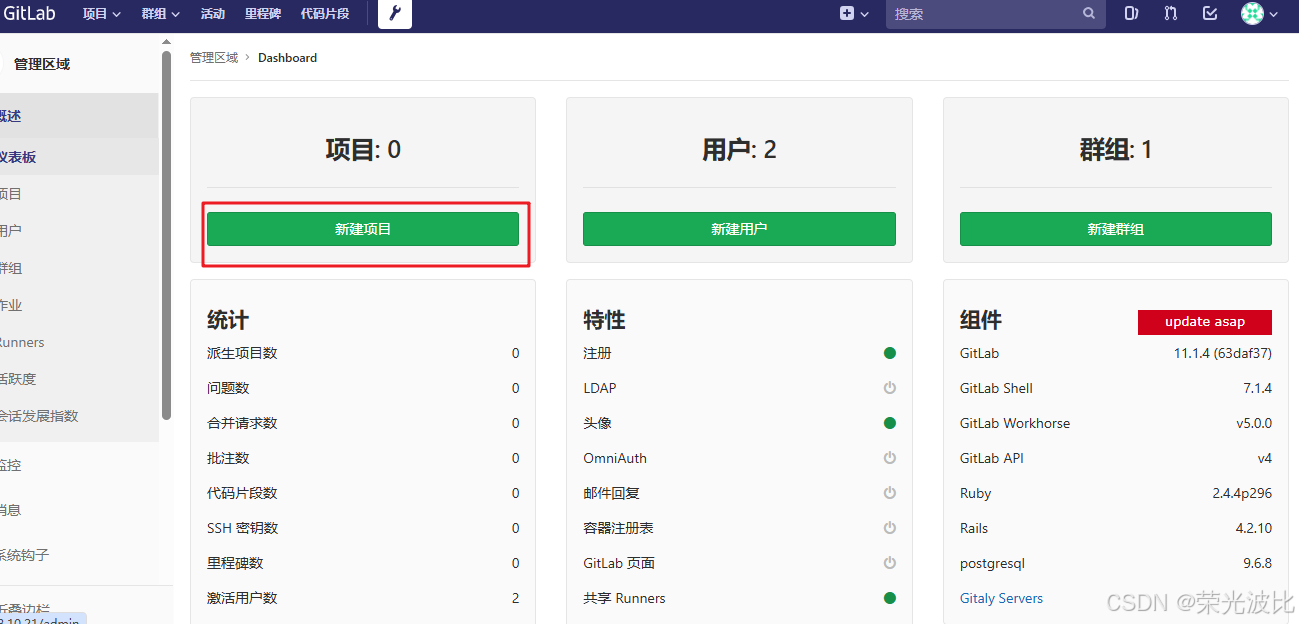Click the 特性 section heading
Screen dimensions: 1299x624
[604, 320]
